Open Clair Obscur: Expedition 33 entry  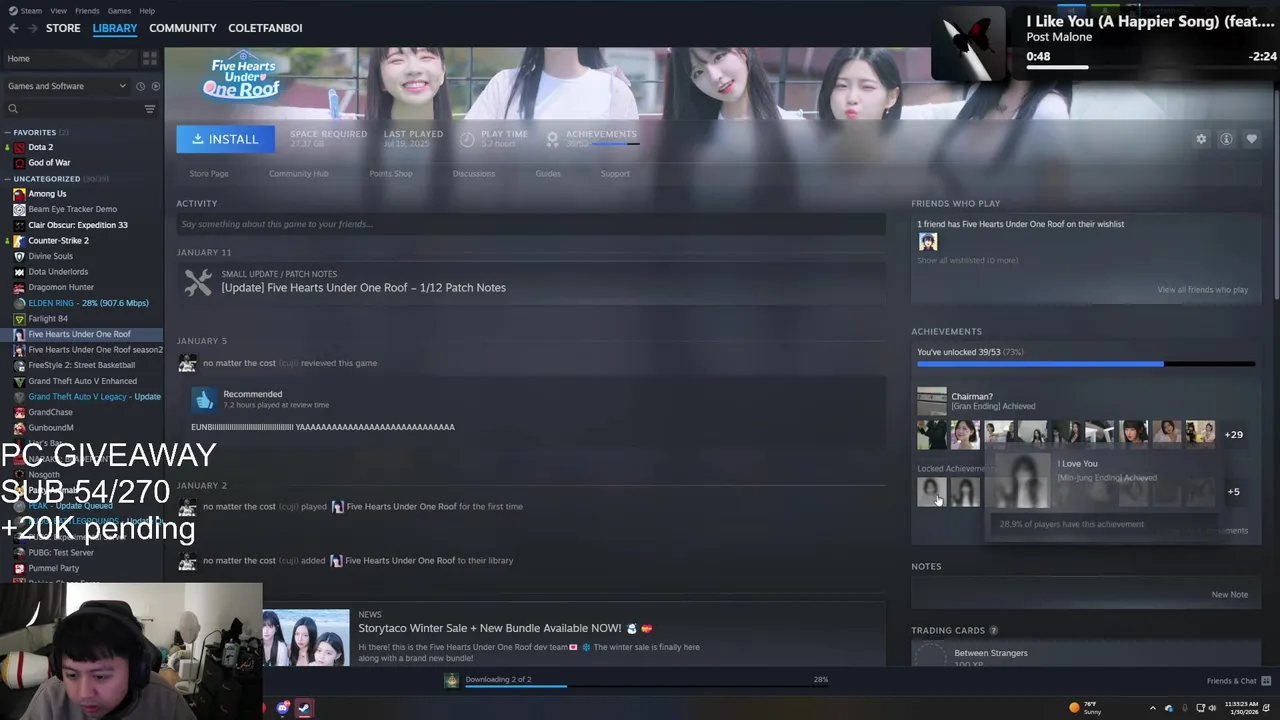pos(78,225)
